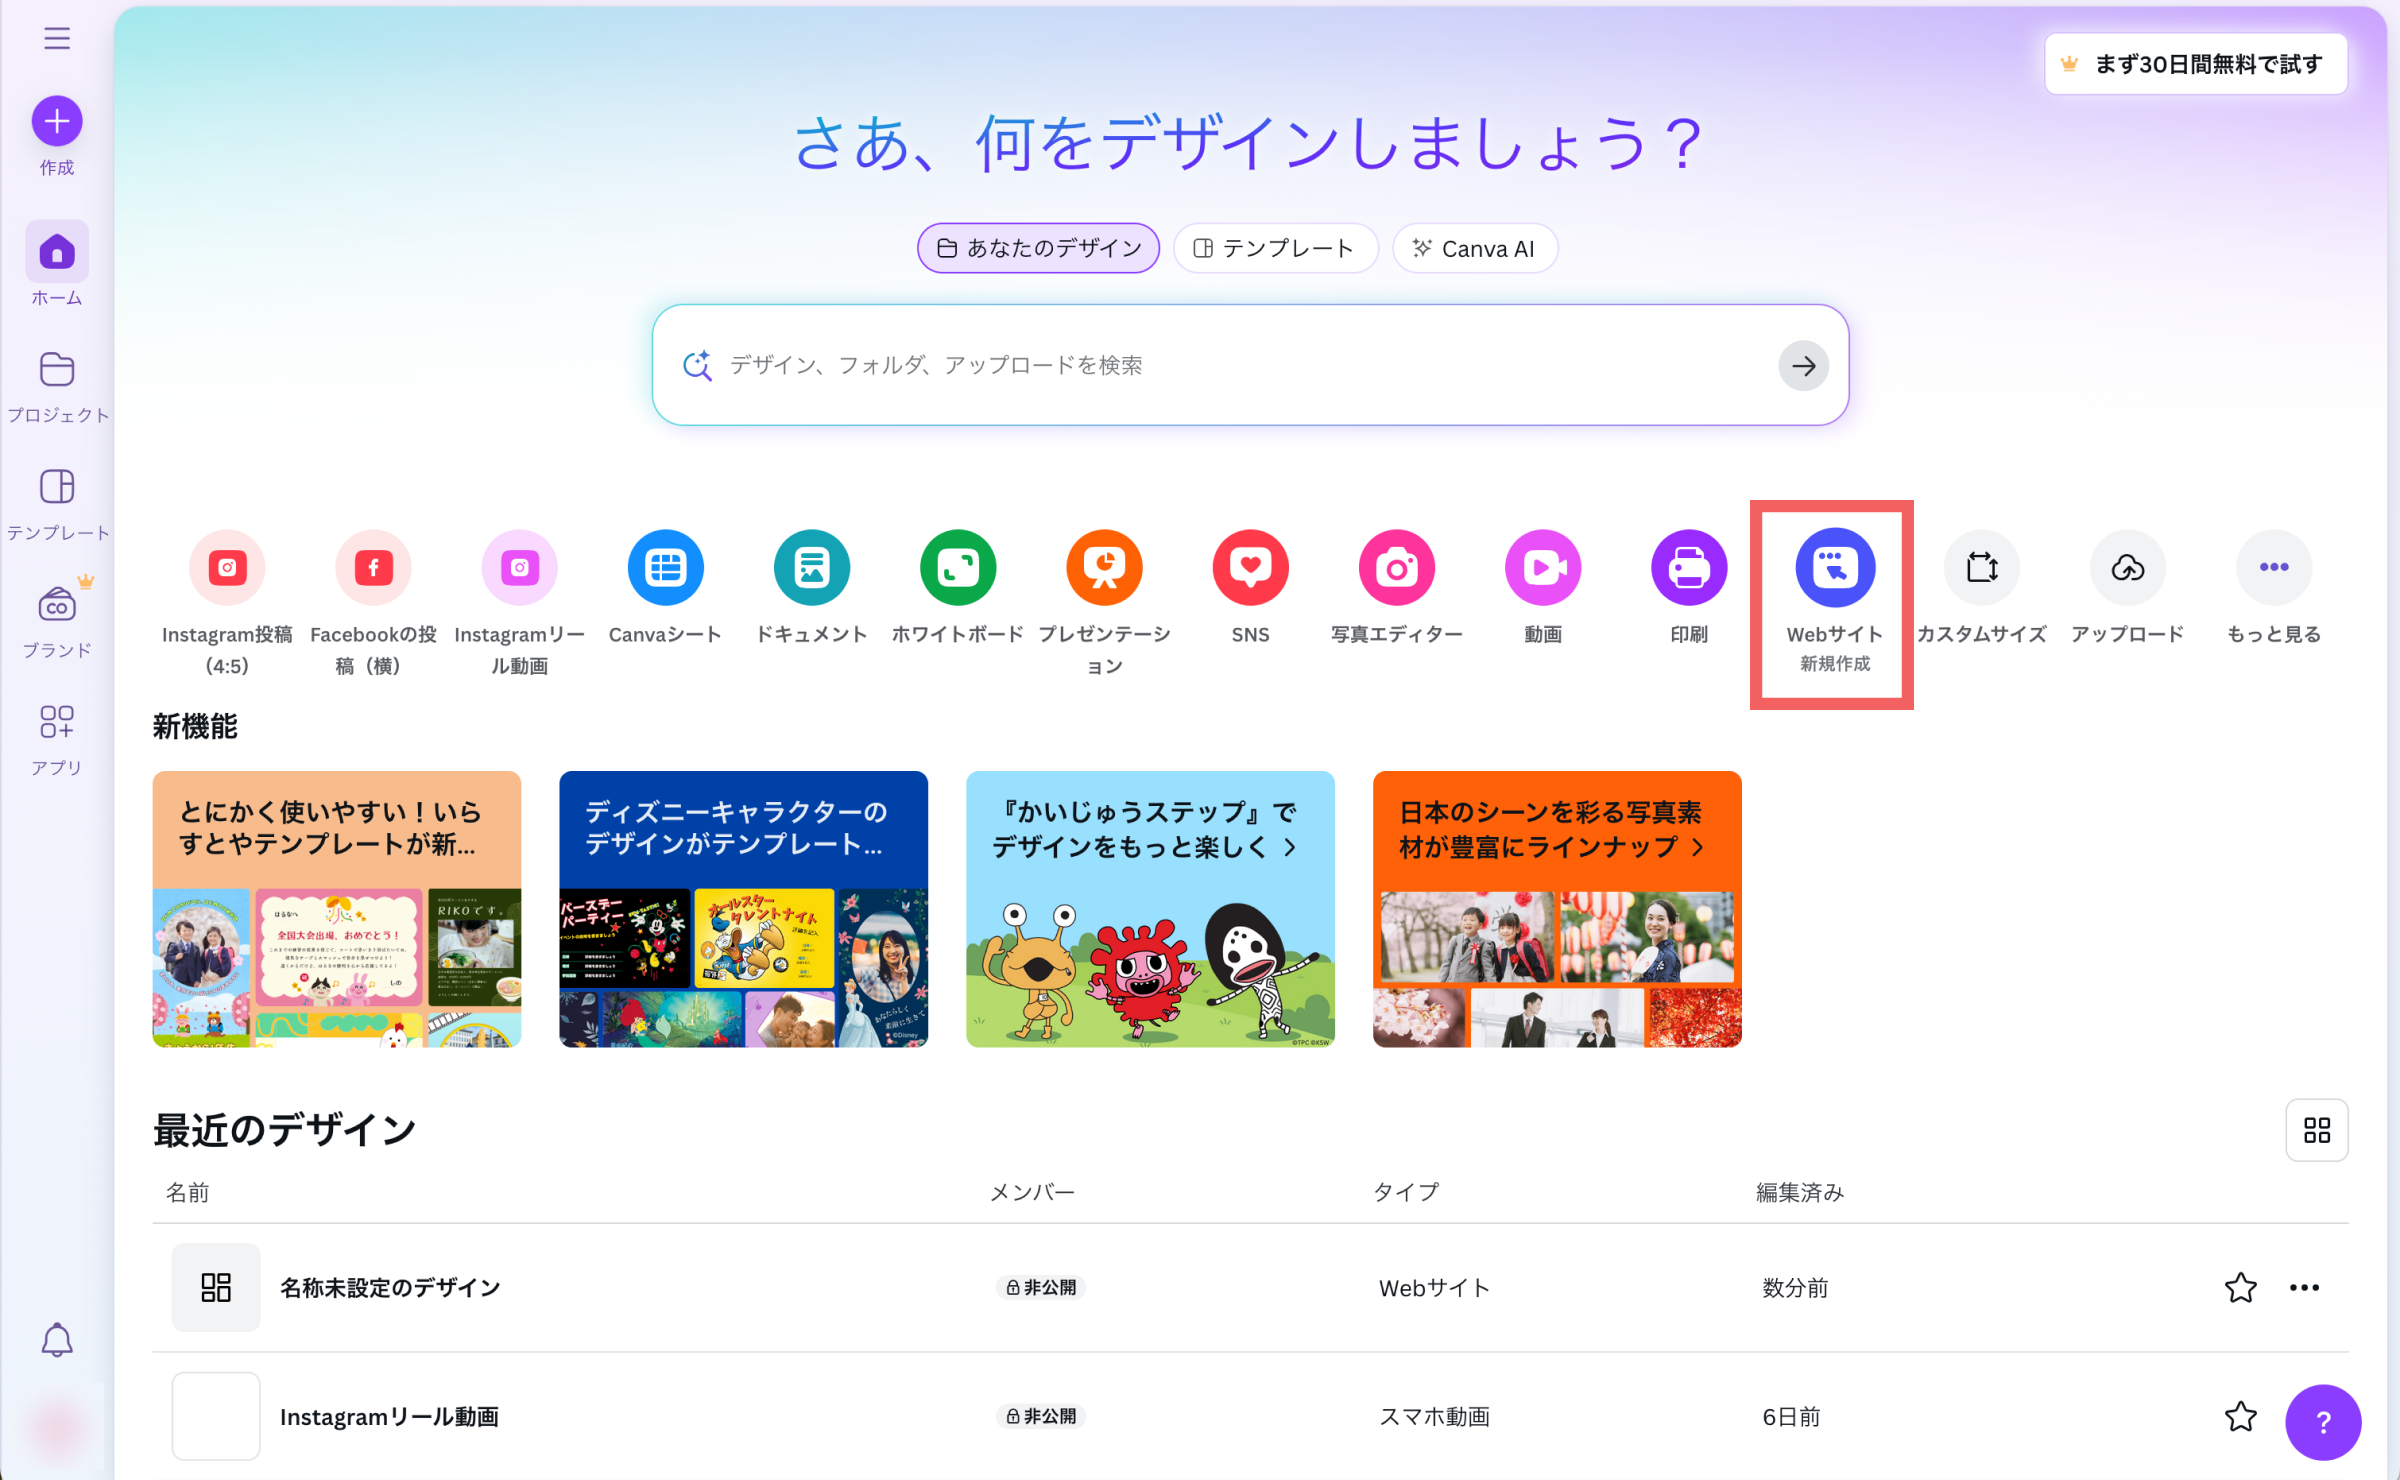Viewport: 2400px width, 1480px height.
Task: Start the 30-day free trial
Action: [2195, 64]
